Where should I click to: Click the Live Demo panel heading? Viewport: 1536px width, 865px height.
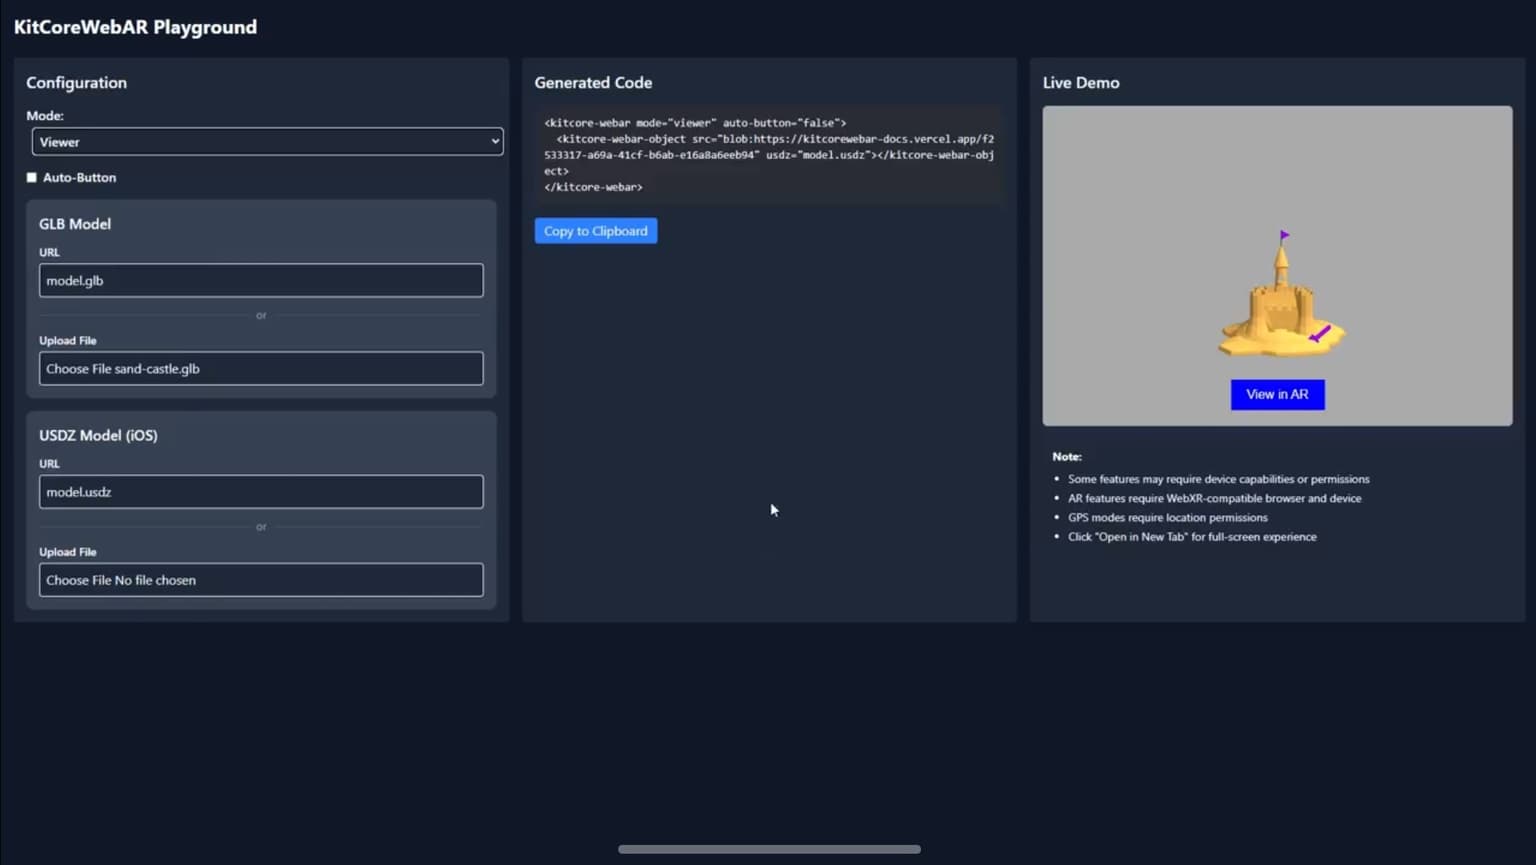[x=1080, y=83]
